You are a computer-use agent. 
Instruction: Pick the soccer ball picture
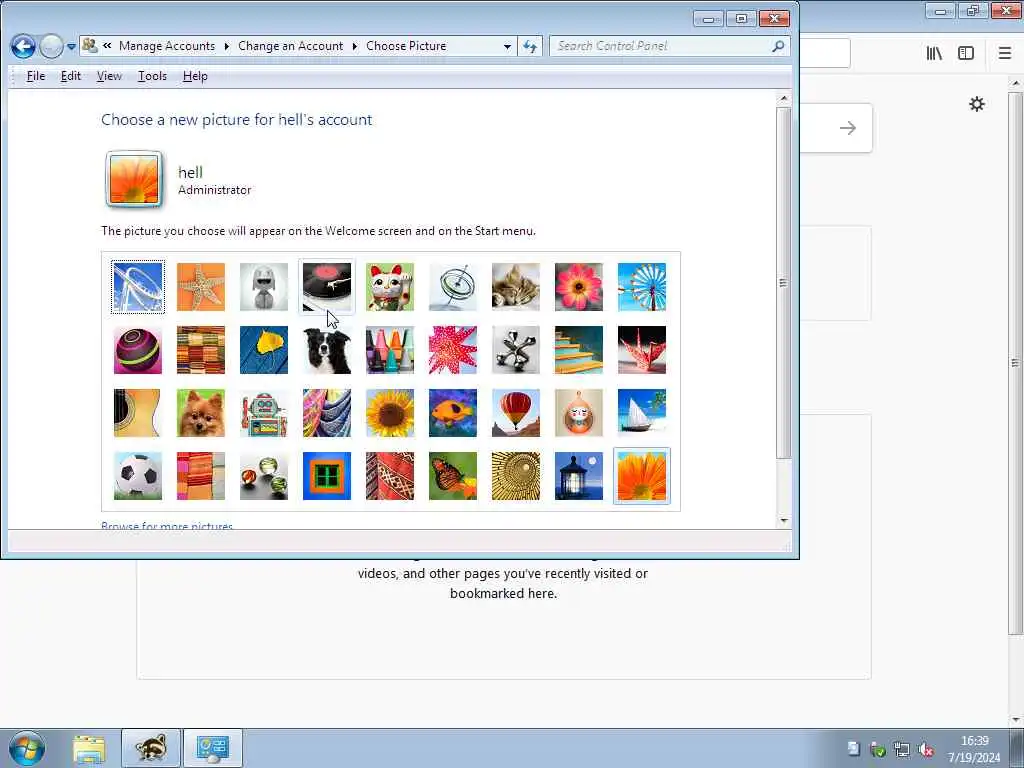click(x=138, y=476)
